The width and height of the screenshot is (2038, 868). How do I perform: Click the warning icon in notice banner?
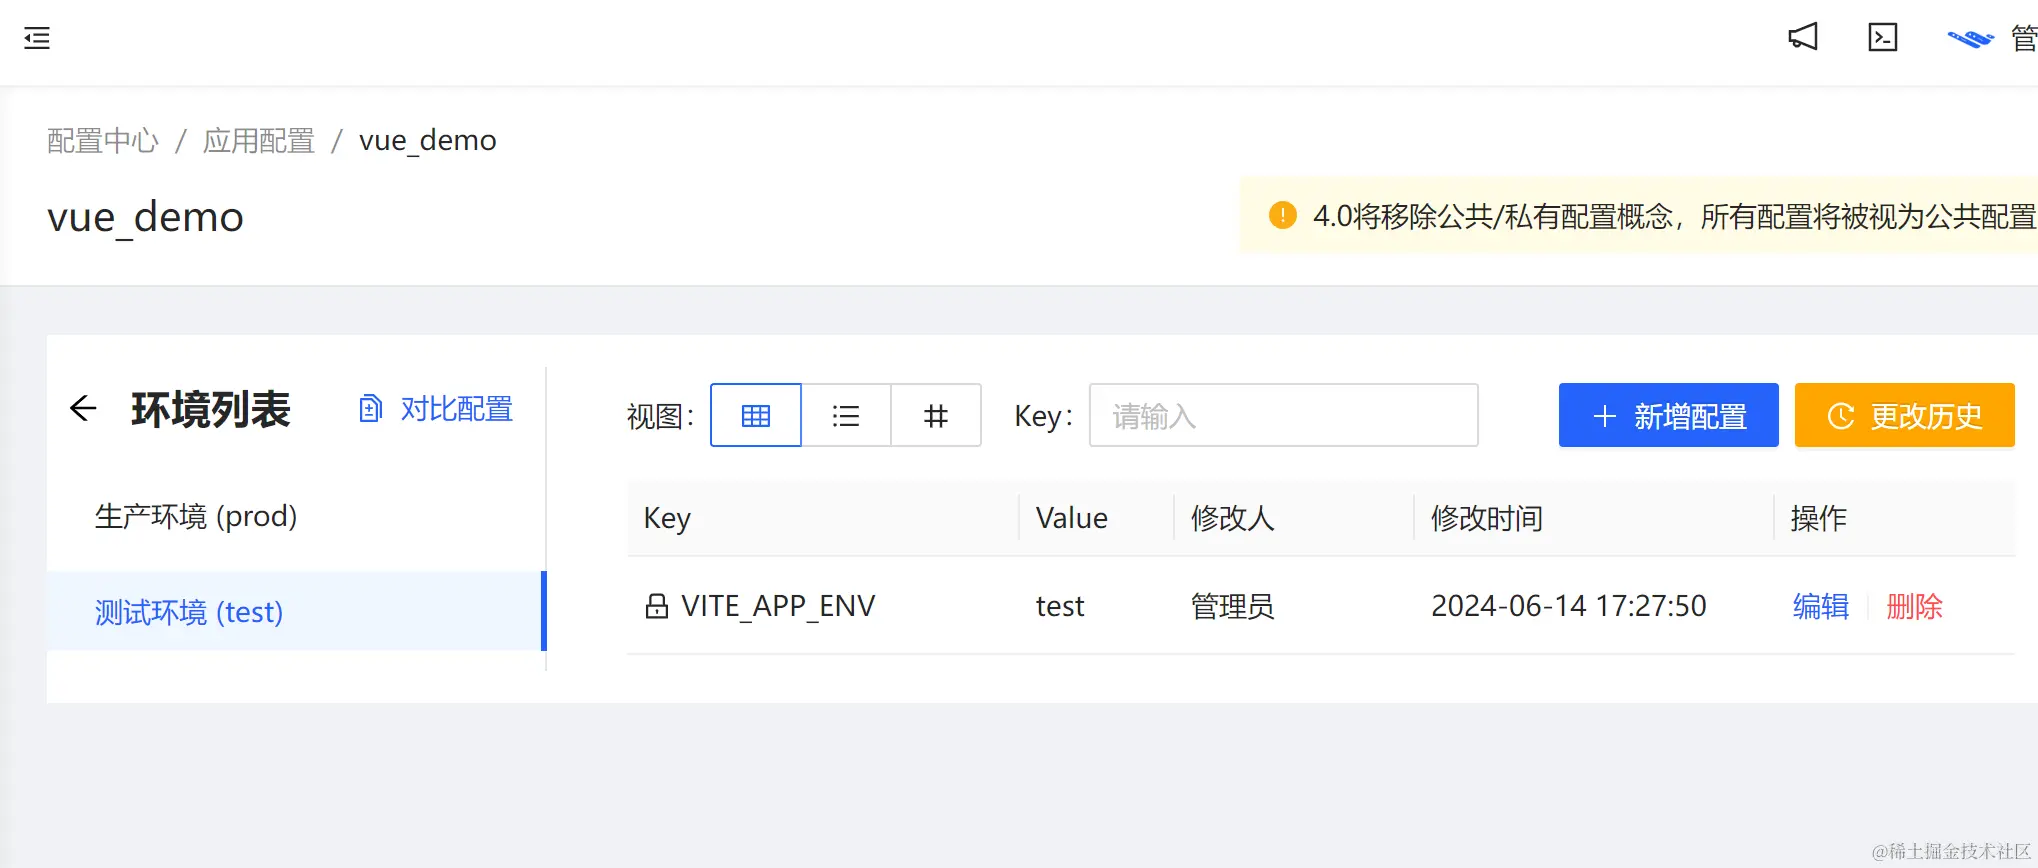pos(1283,215)
